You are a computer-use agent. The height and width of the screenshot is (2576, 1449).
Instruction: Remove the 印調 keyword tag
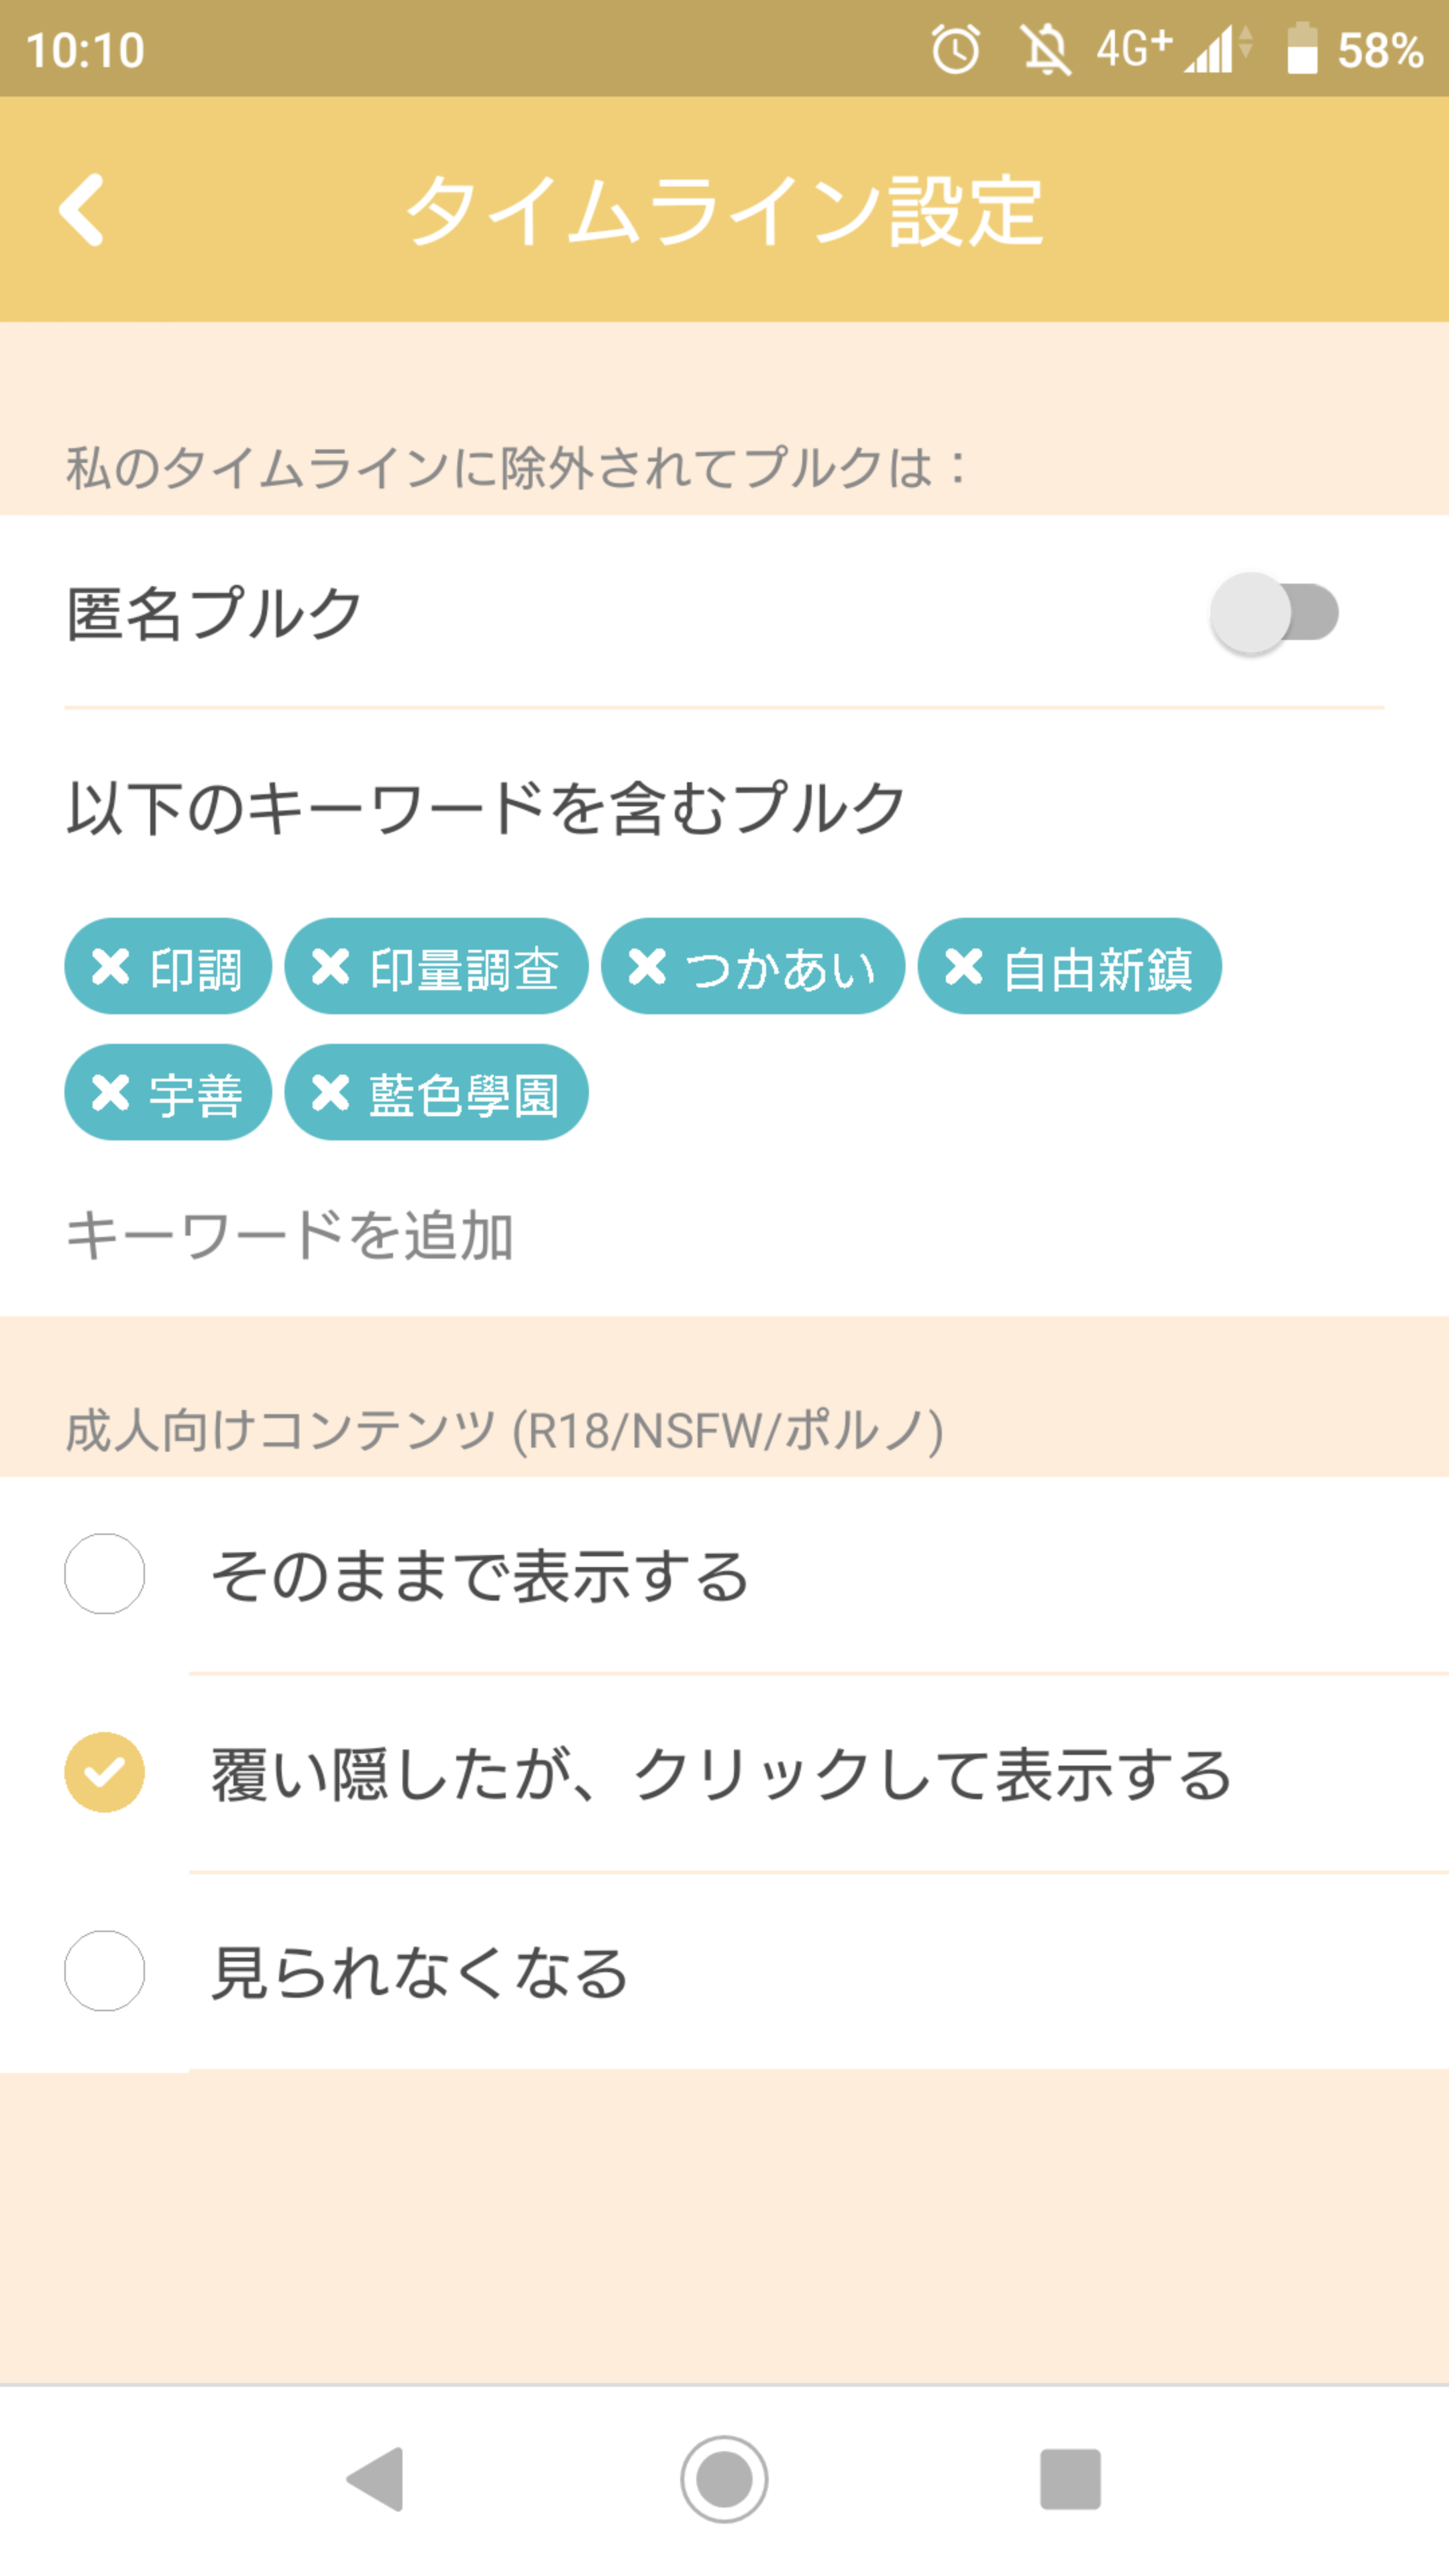(110, 966)
